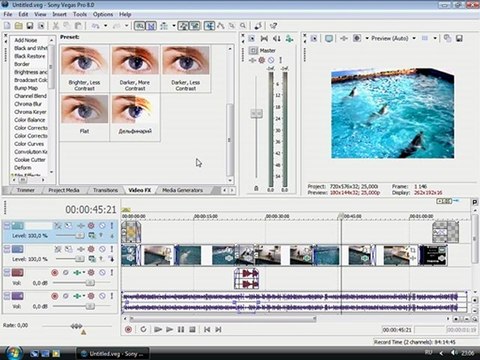
Task: Select Cookie Cutter effect in list
Action: [30, 160]
